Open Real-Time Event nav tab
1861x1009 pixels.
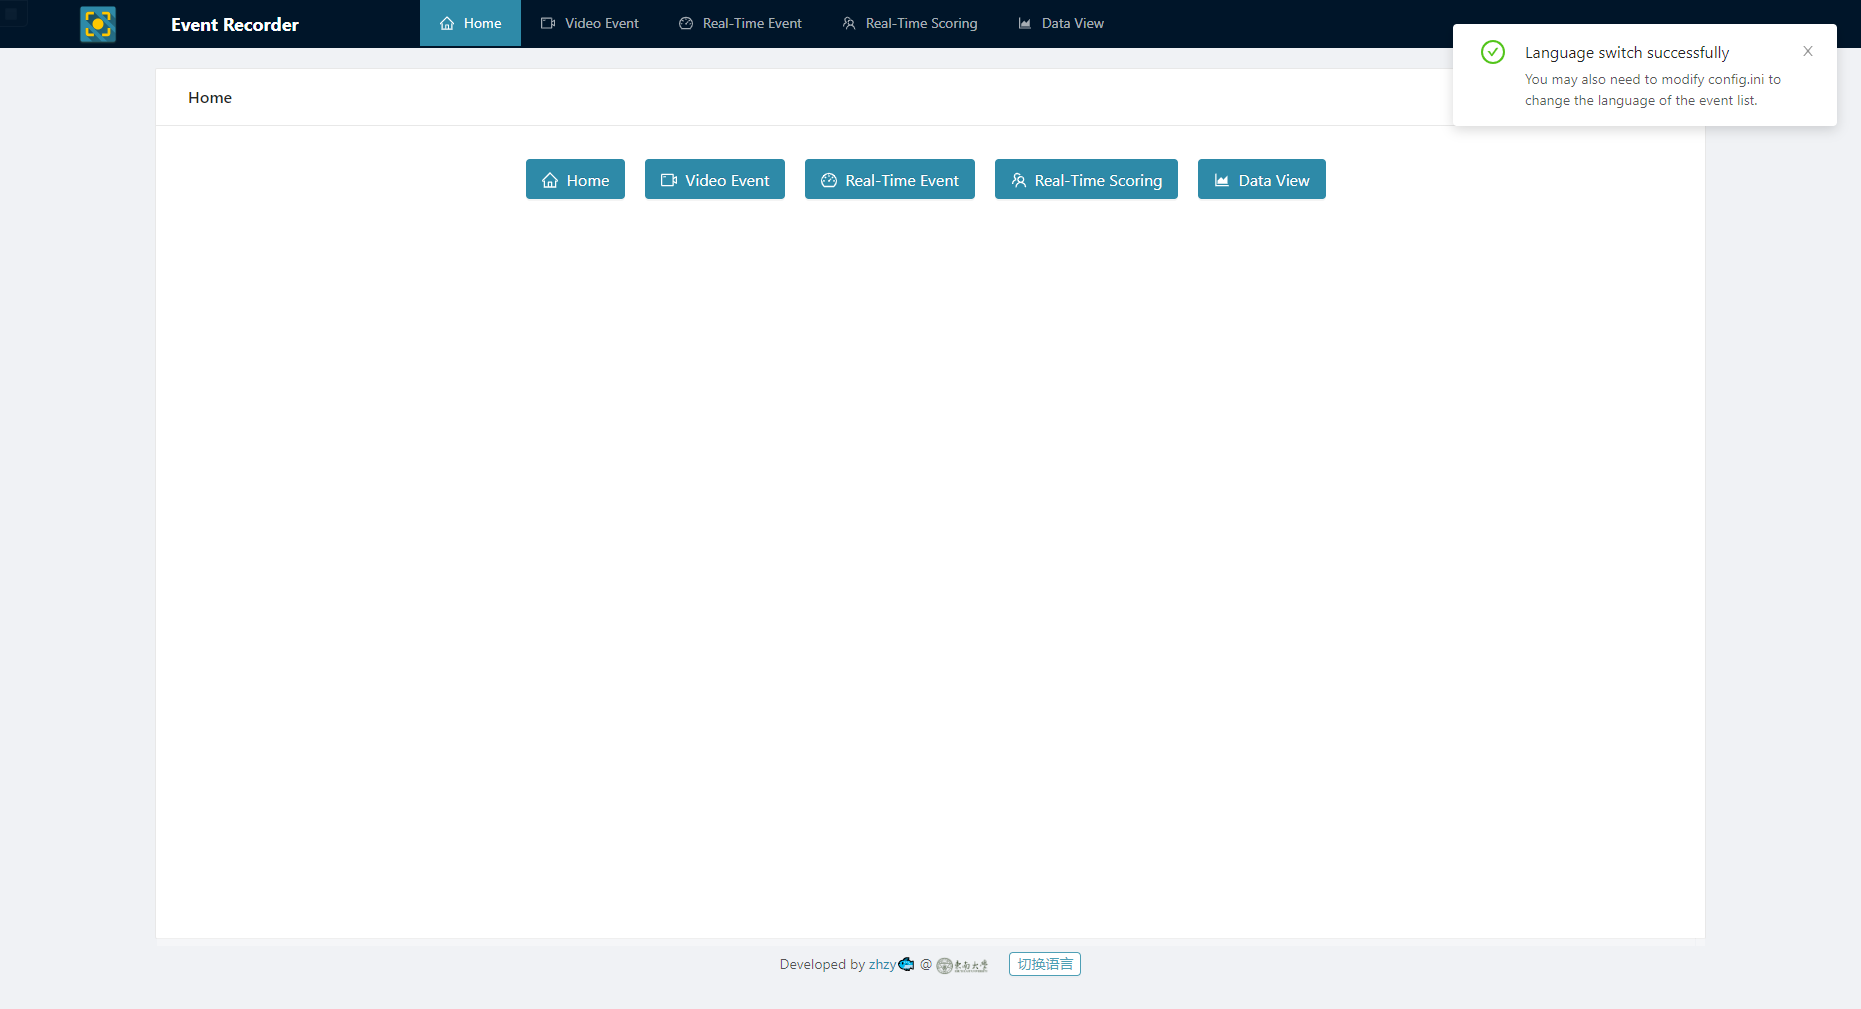pos(740,23)
